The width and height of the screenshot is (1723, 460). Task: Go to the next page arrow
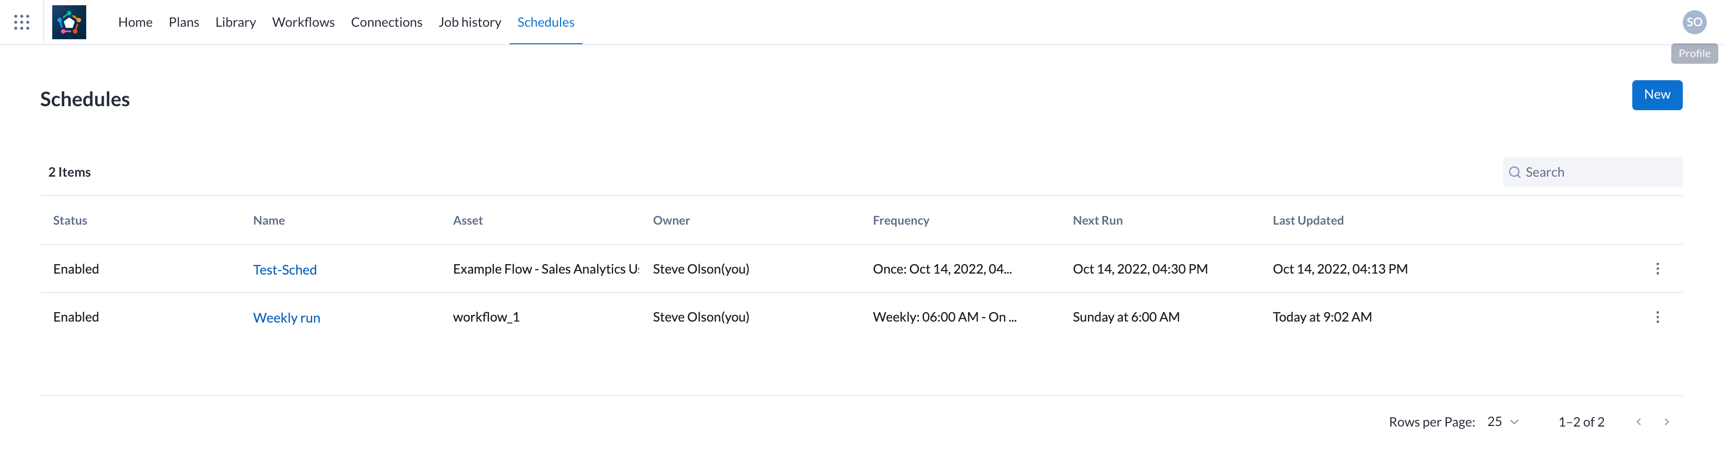pos(1666,422)
